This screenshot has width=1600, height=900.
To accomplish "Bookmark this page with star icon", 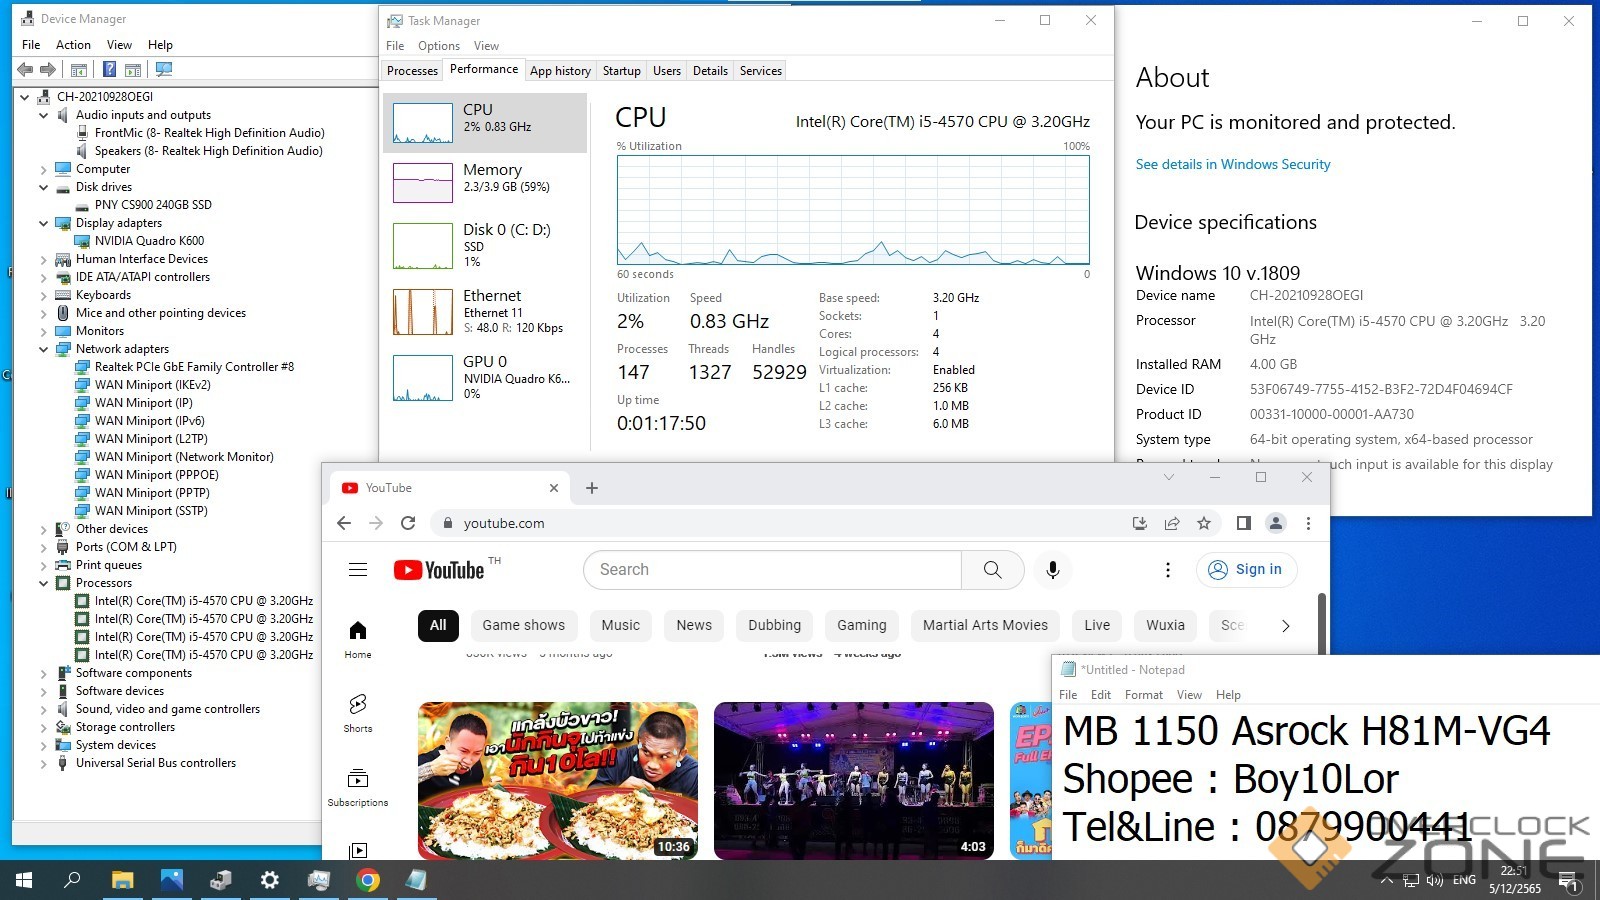I will point(1204,523).
